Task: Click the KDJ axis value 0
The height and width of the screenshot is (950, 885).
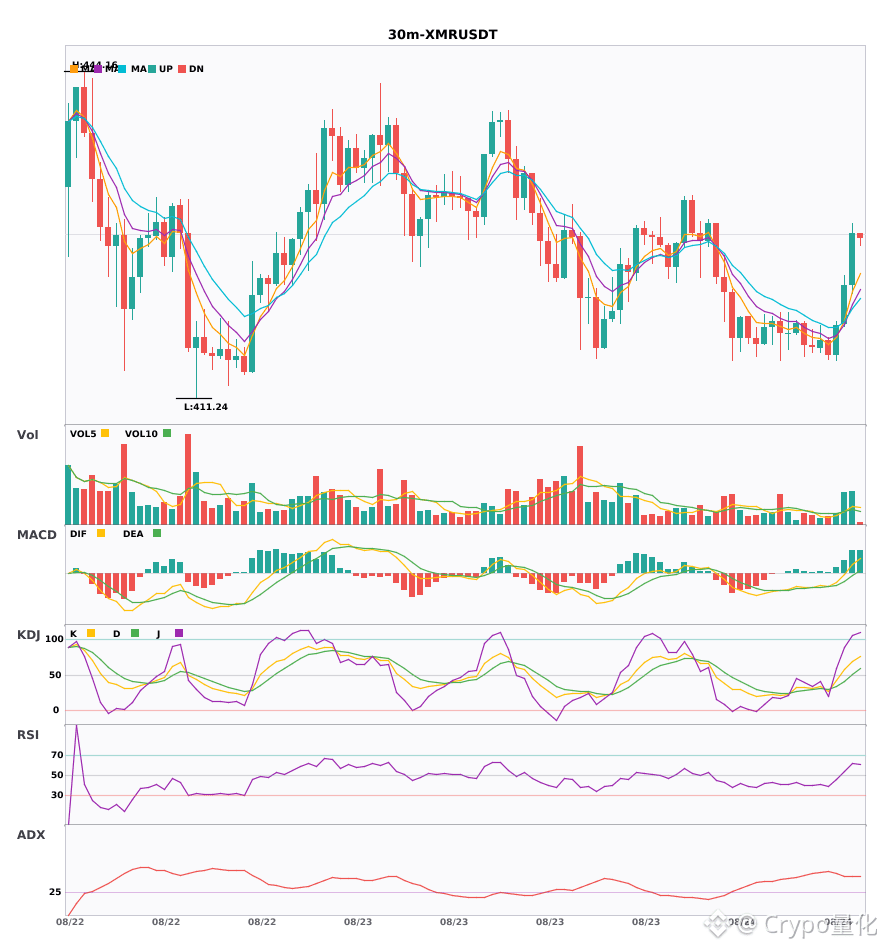Action: 56,710
